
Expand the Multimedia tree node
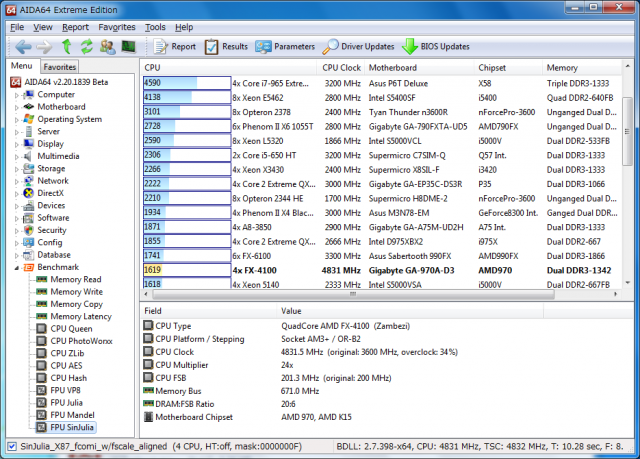17,157
